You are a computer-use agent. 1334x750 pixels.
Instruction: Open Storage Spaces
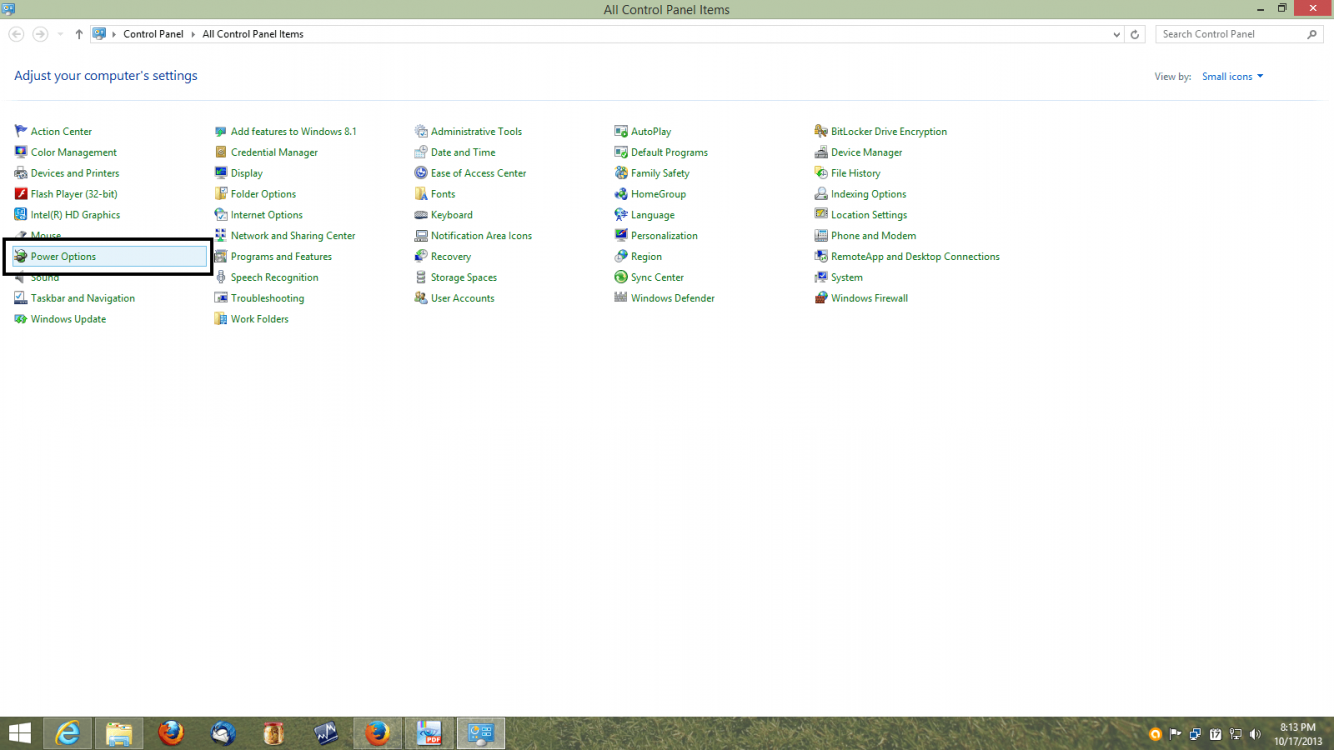pos(464,277)
